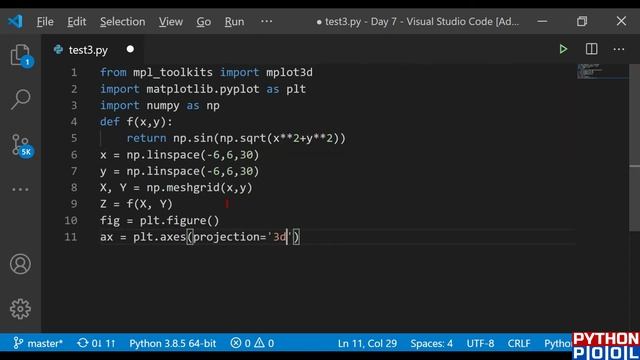Viewport: 640px width, 360px height.
Task: Open the Explorer view in activity bar
Action: coord(20,55)
